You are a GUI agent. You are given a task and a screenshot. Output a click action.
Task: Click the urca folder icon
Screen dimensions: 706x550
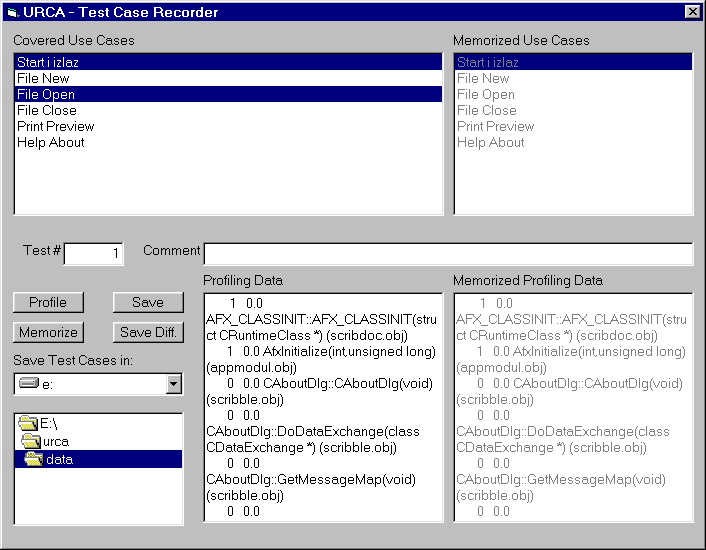coord(31,441)
